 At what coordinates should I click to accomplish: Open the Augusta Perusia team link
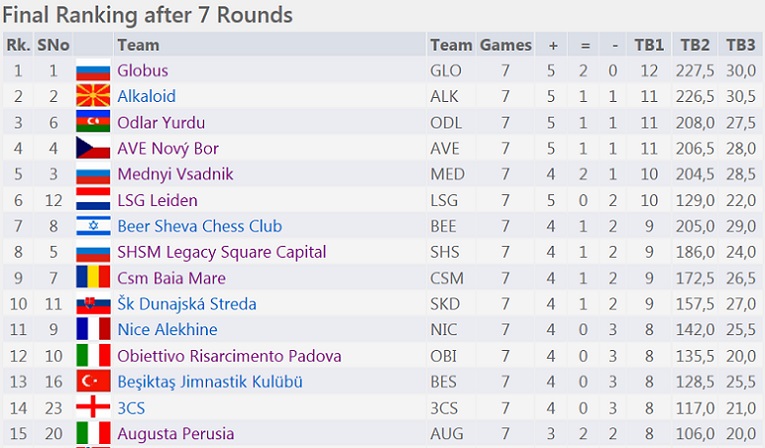pyautogui.click(x=175, y=434)
